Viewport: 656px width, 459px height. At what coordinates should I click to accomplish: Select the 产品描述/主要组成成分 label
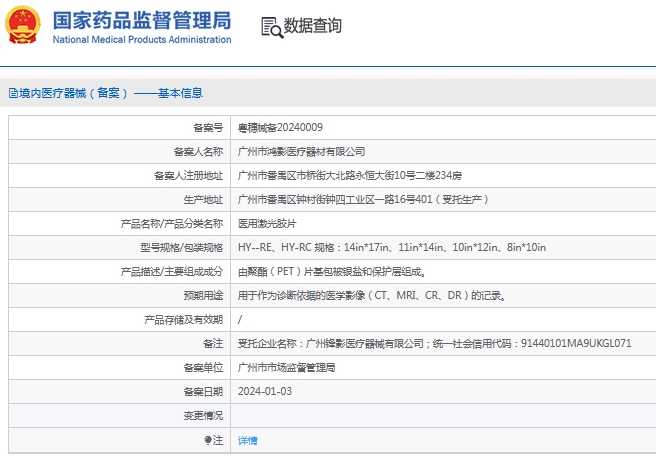pos(172,272)
